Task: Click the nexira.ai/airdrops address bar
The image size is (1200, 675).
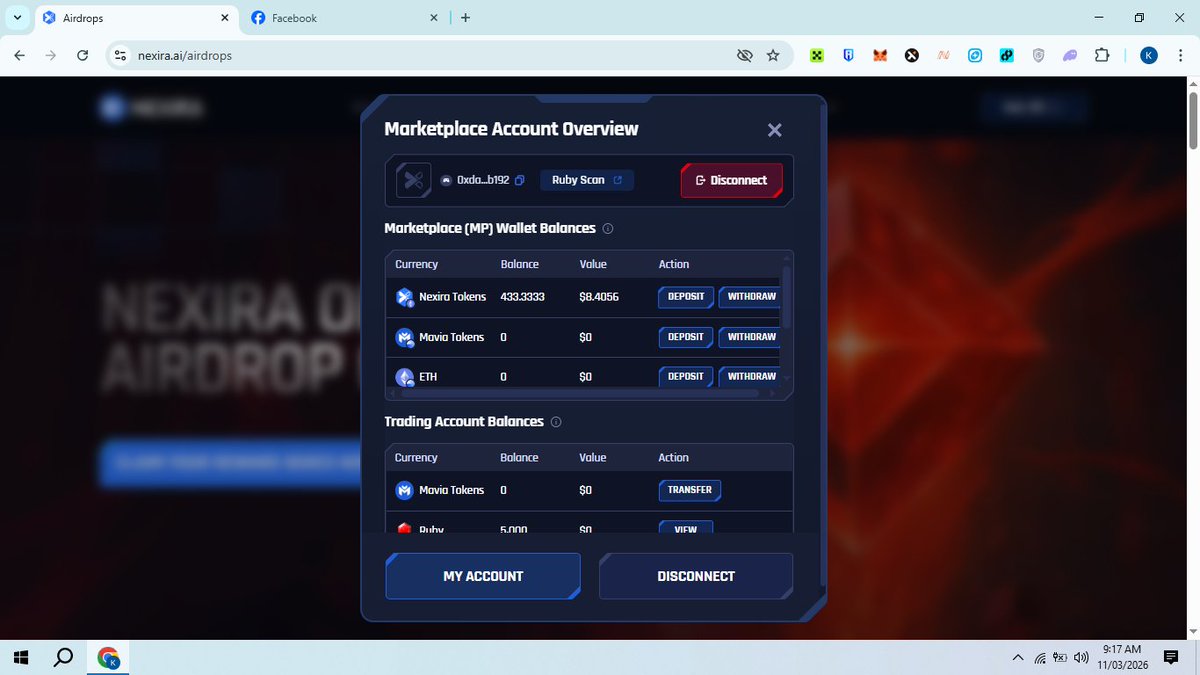Action: click(x=430, y=56)
